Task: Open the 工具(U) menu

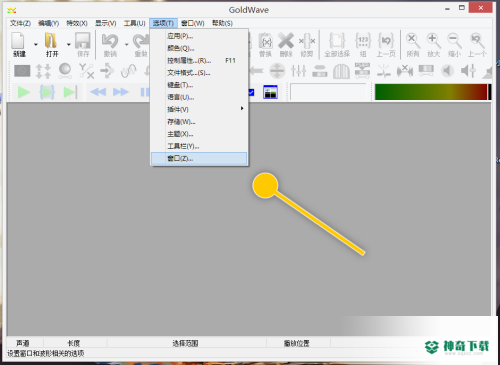Action: click(135, 23)
